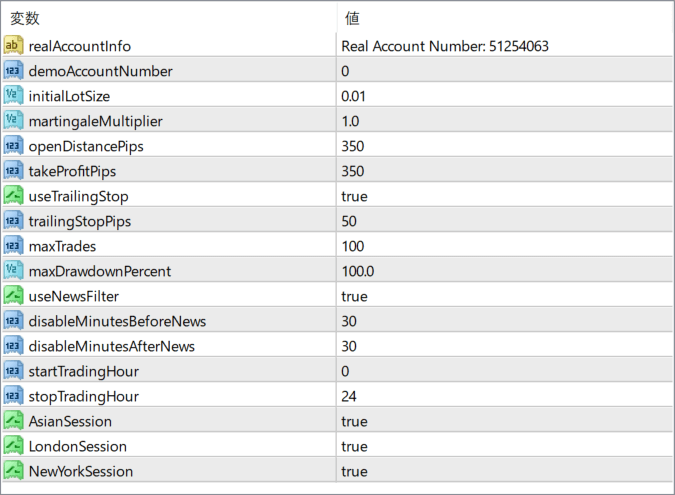Click the double-type icon beside maxDrawdownPercent

[x=13, y=271]
